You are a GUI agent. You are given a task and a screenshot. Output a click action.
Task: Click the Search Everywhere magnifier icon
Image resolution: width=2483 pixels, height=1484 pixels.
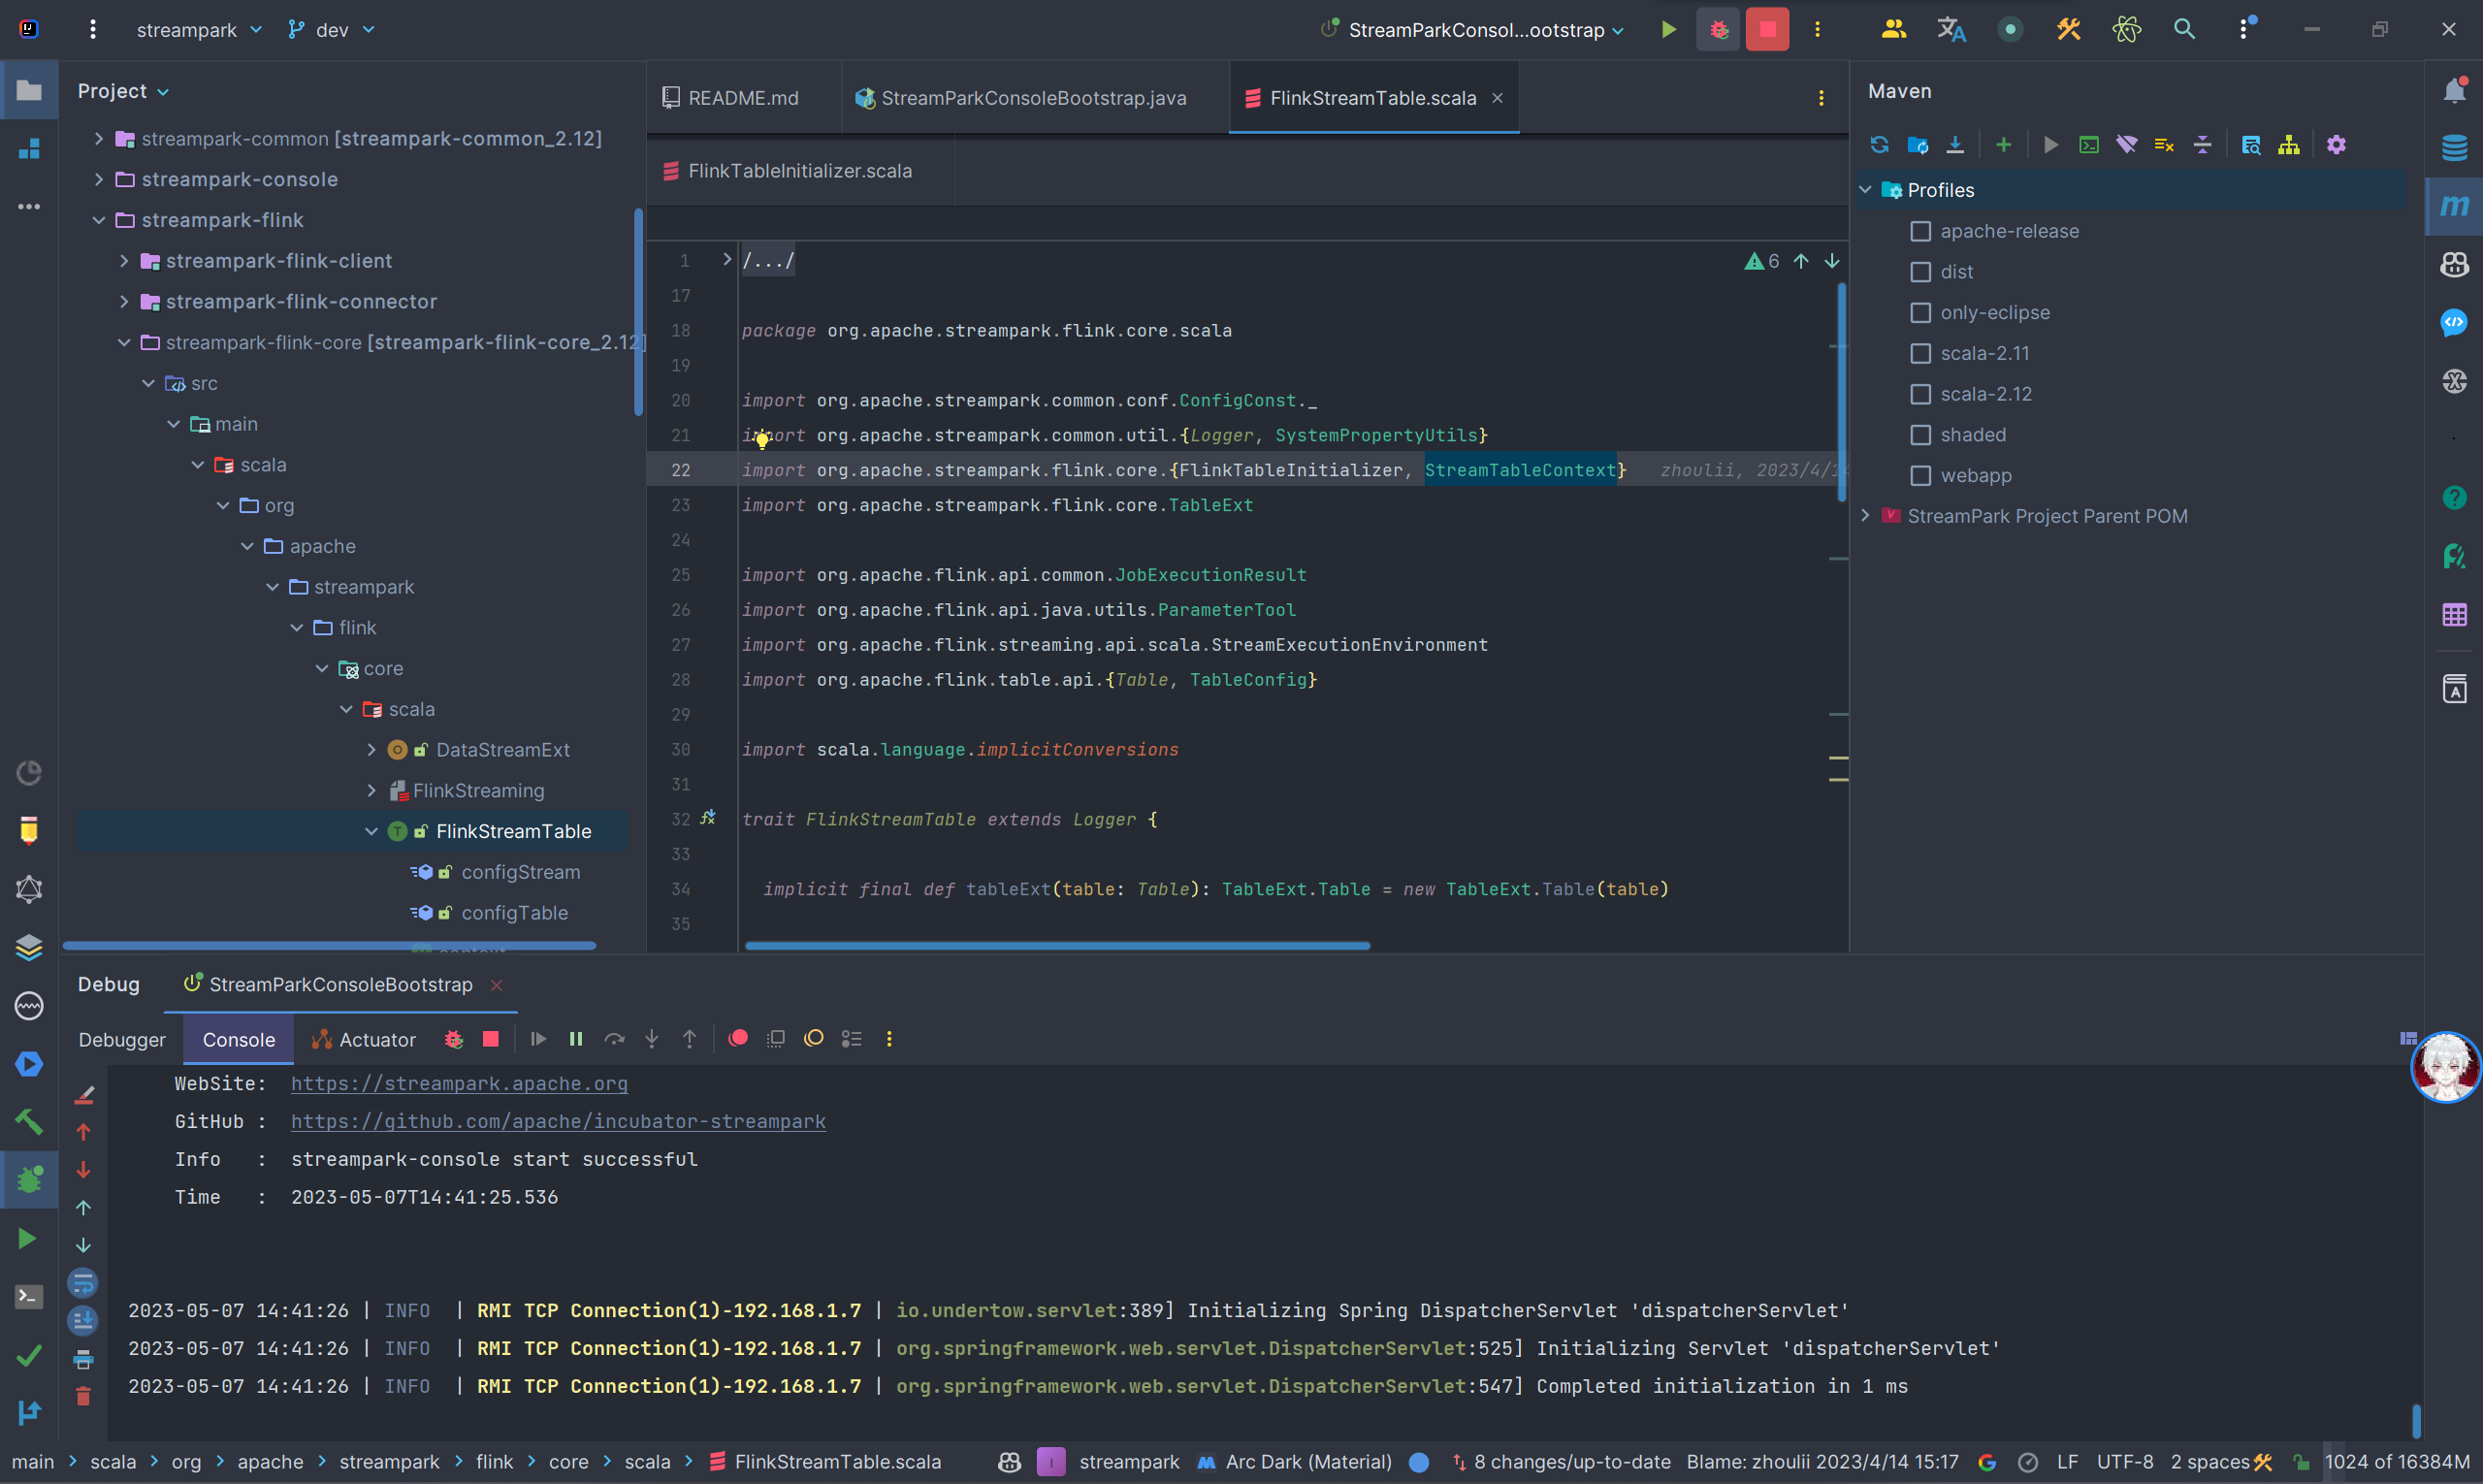(2184, 30)
